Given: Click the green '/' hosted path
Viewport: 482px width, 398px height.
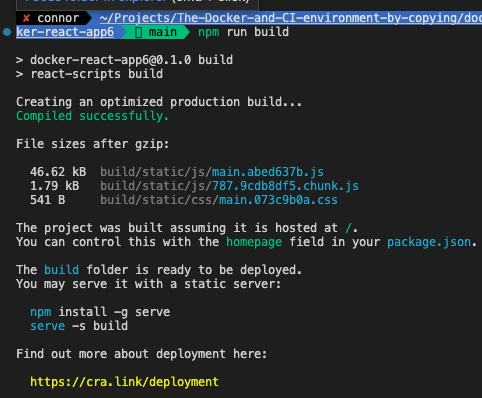Looking at the screenshot, I should [x=348, y=228].
